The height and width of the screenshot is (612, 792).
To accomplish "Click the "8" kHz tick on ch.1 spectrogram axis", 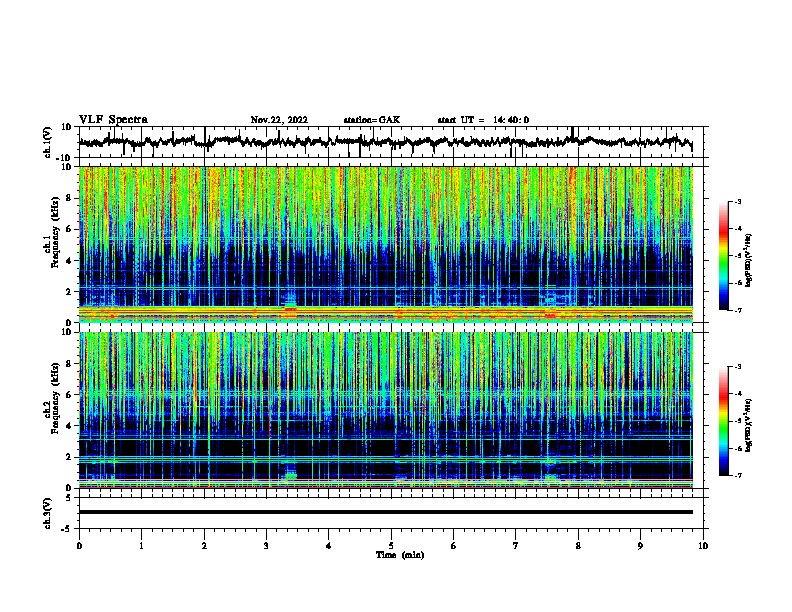I will click(69, 198).
